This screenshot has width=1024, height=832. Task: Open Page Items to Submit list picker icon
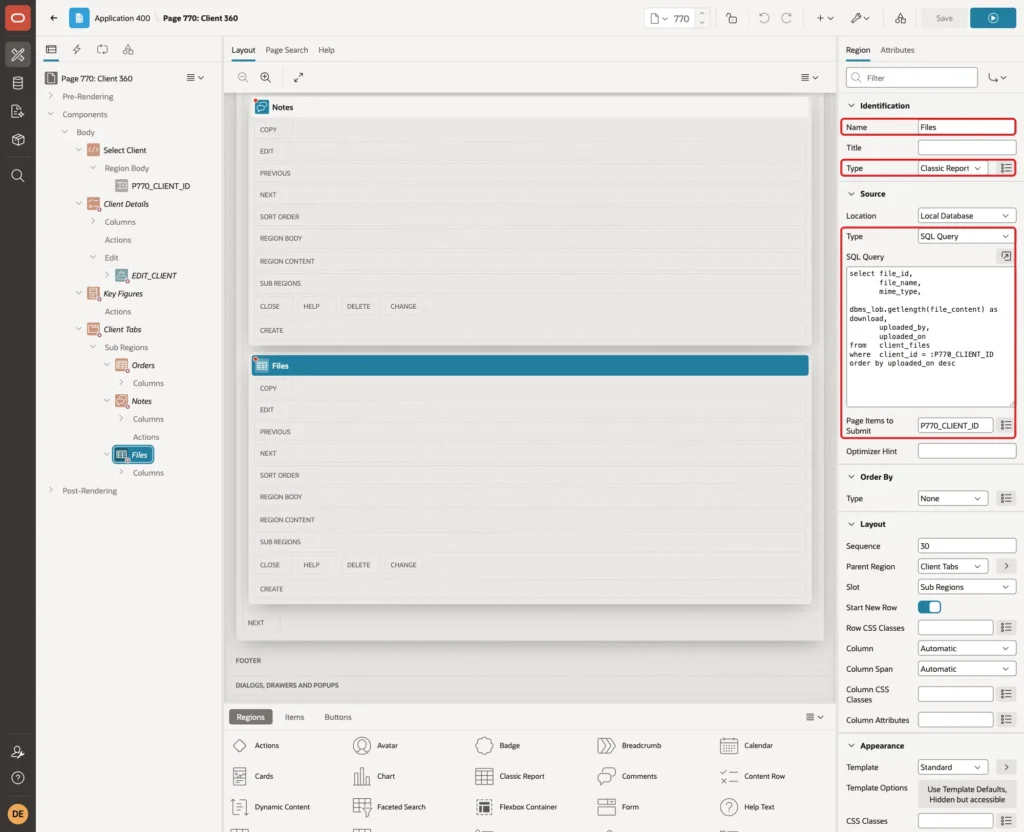(1006, 425)
